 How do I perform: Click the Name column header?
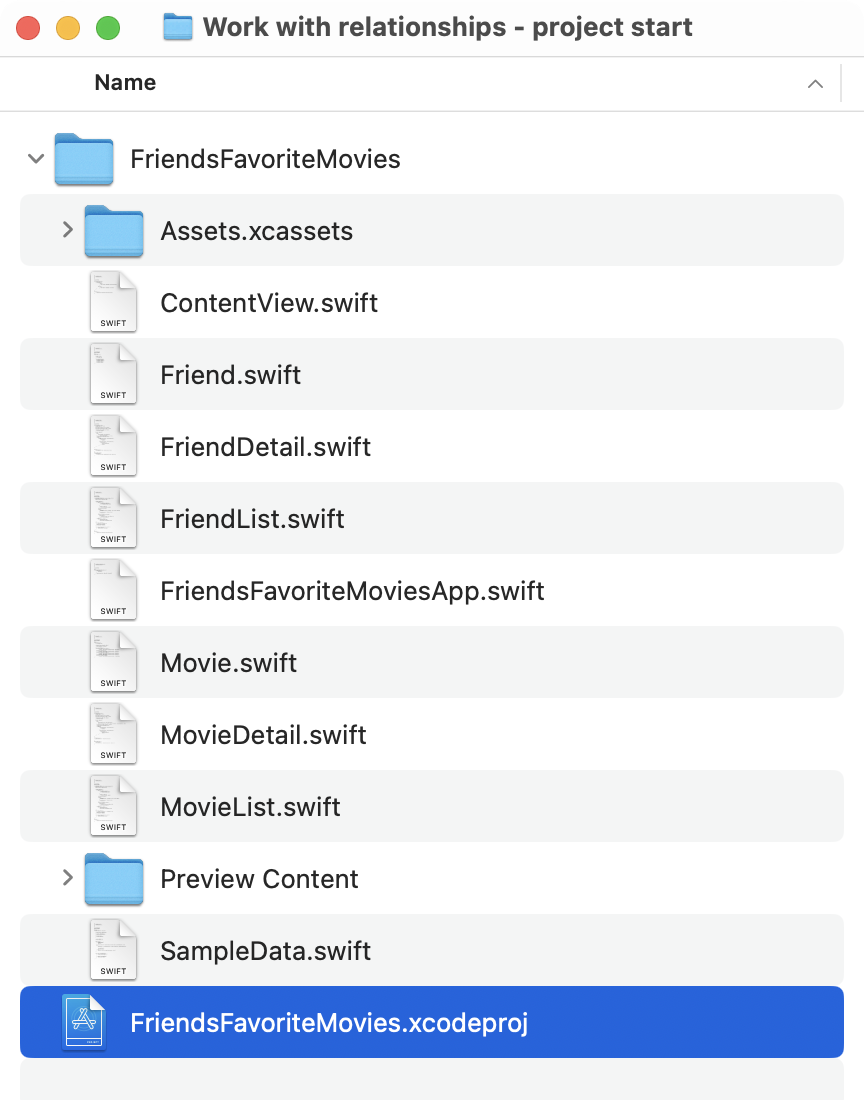click(x=124, y=83)
